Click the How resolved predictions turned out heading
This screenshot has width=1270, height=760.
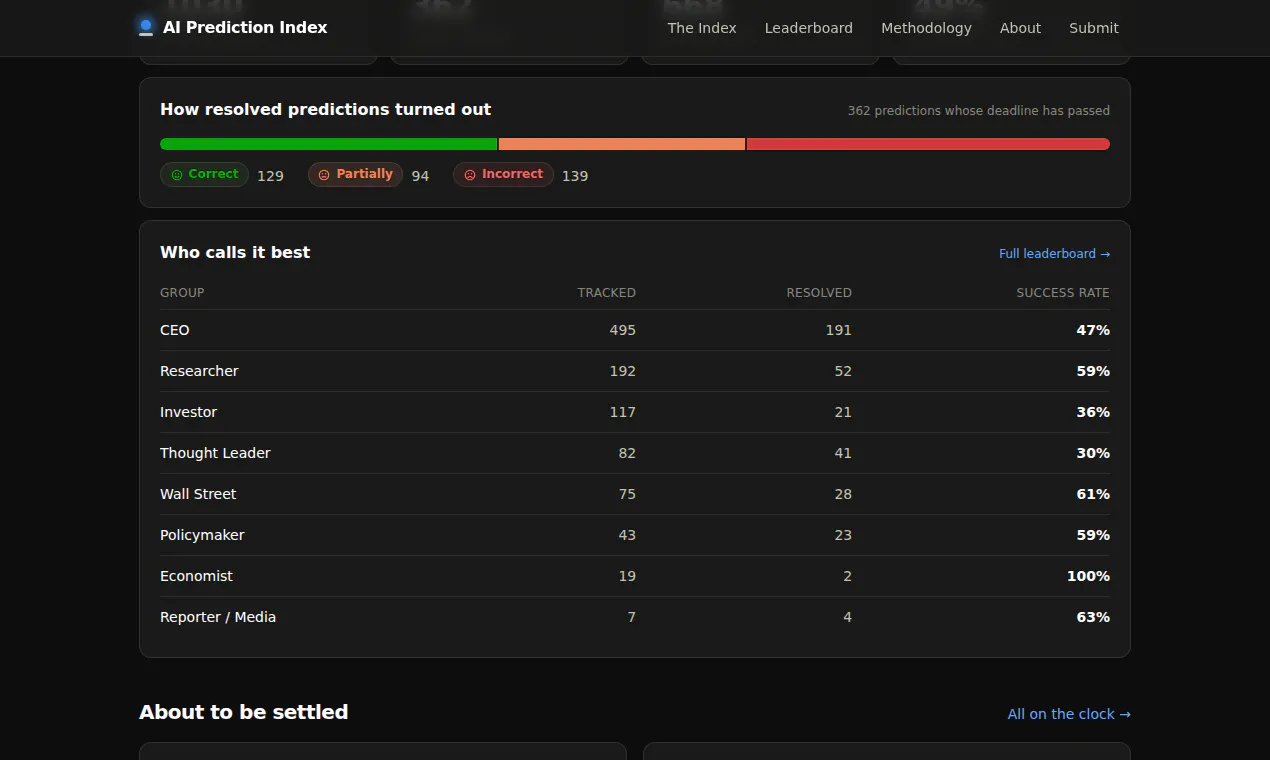(326, 110)
